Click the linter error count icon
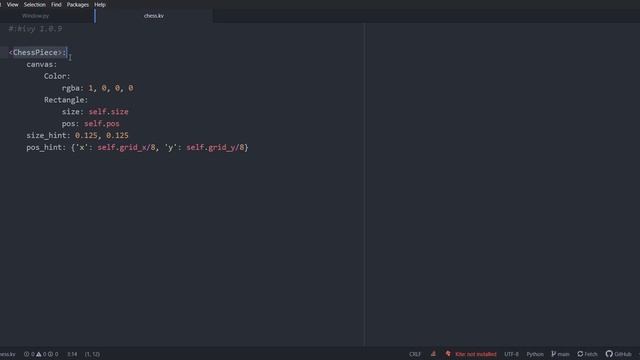 (x=27, y=354)
